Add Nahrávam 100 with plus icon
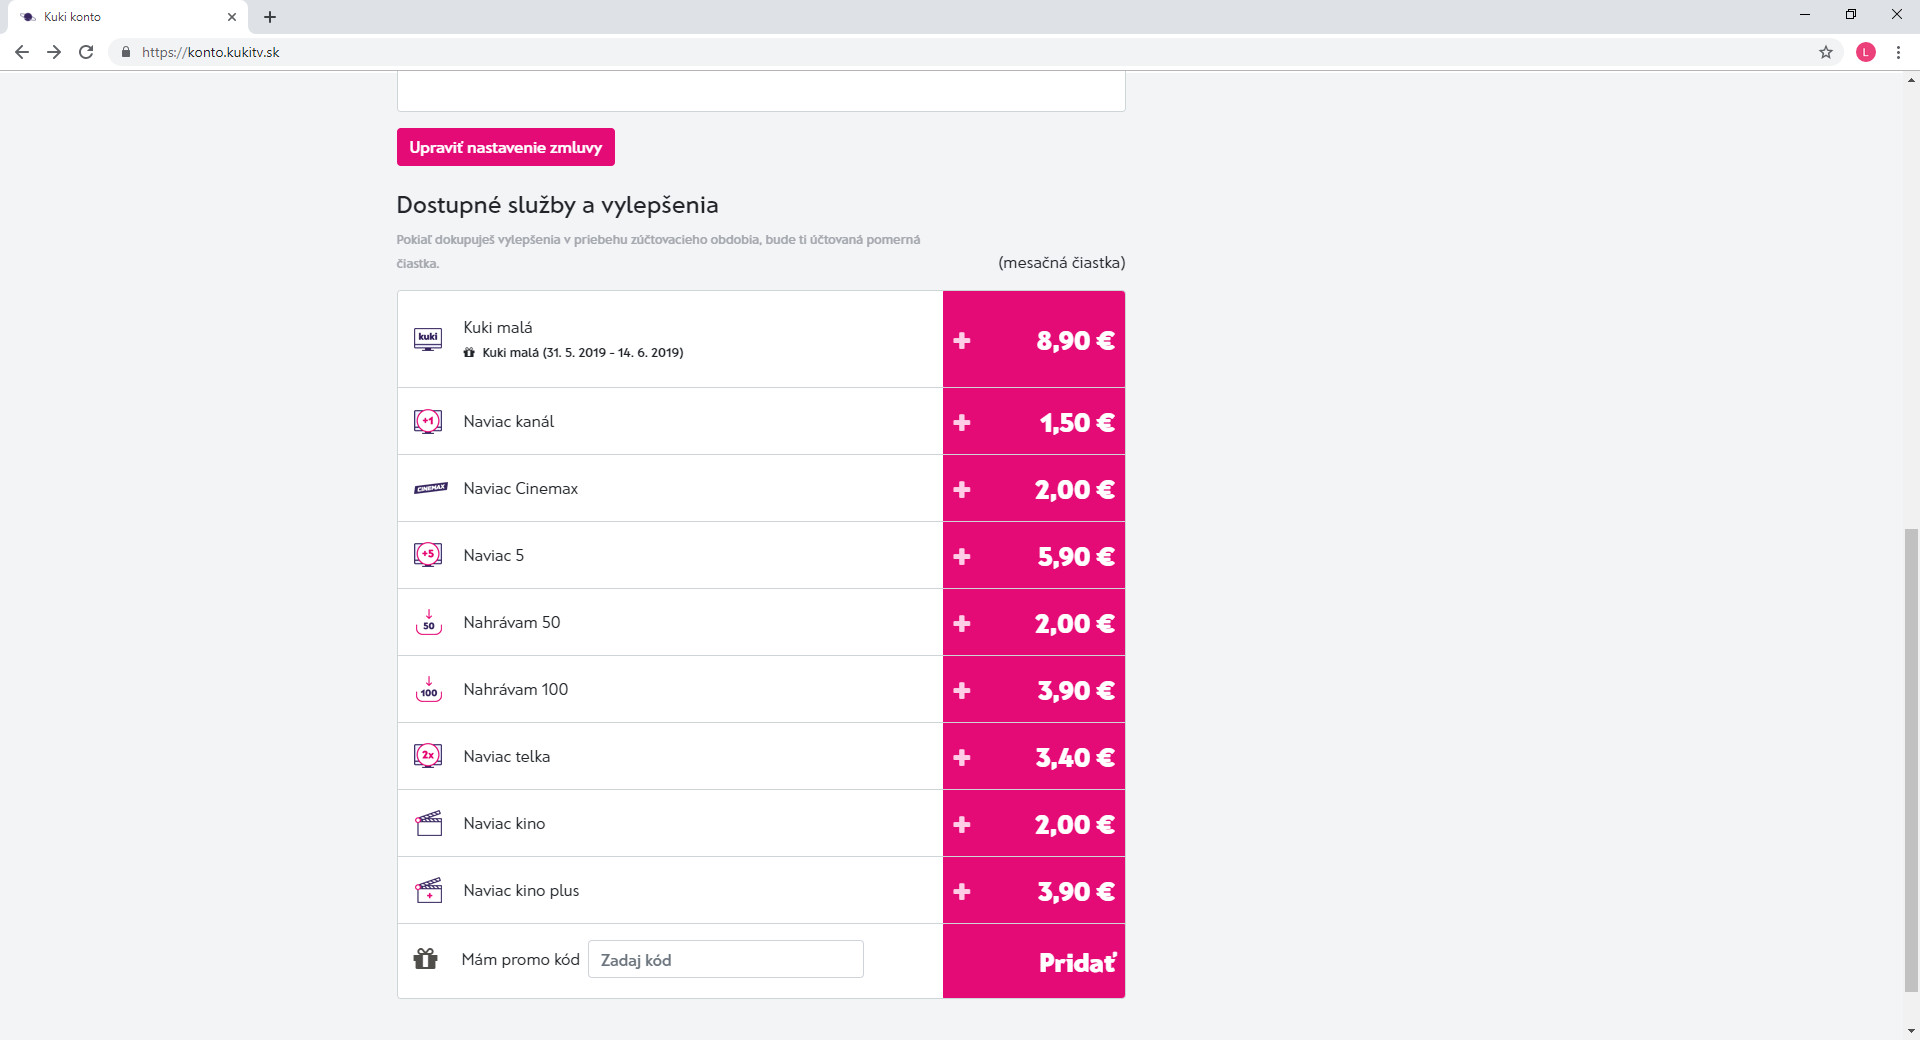The width and height of the screenshot is (1920, 1040). coord(962,691)
